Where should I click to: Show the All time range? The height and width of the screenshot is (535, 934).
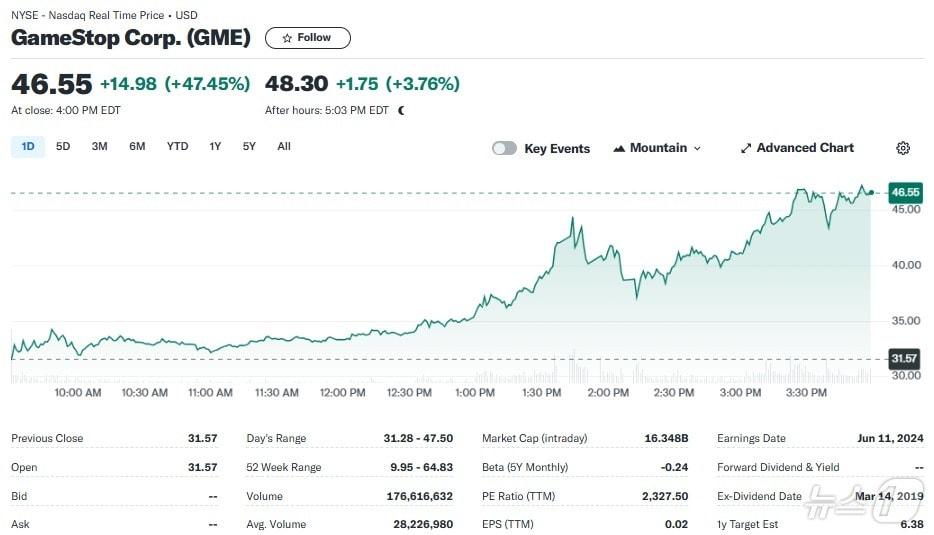(x=284, y=147)
